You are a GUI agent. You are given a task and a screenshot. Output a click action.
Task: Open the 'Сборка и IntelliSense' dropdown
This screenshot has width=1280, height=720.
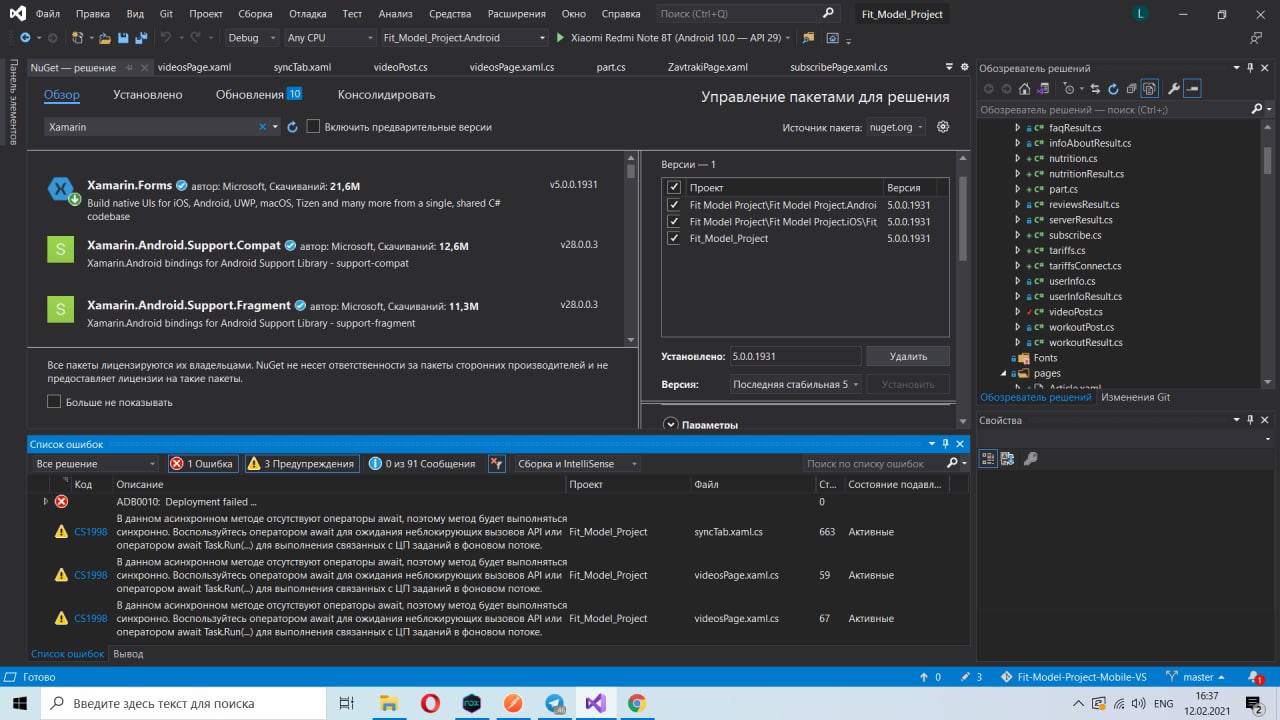point(576,463)
